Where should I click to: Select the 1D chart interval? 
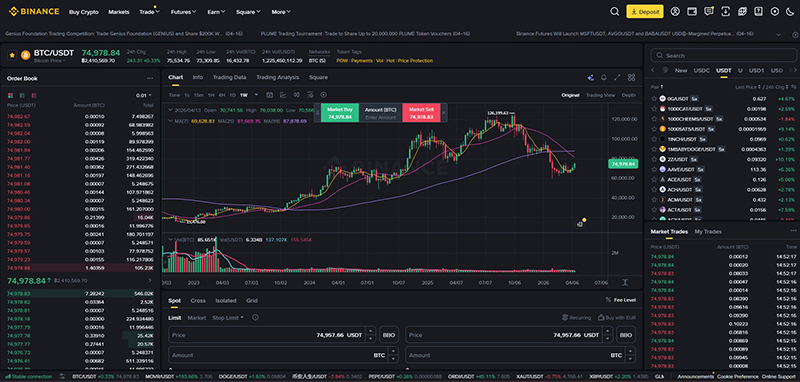pyautogui.click(x=232, y=95)
